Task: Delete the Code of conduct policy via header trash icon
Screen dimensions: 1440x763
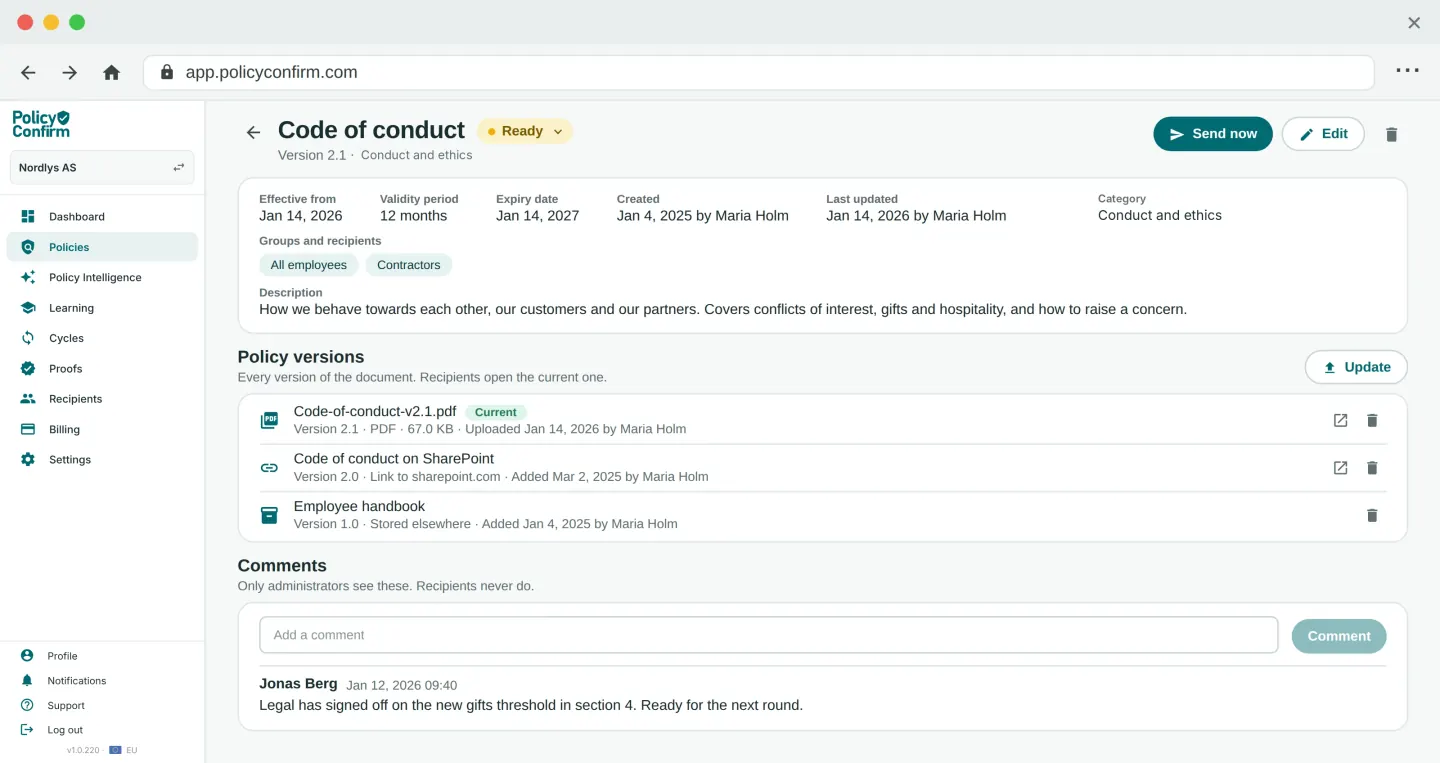Action: tap(1391, 134)
